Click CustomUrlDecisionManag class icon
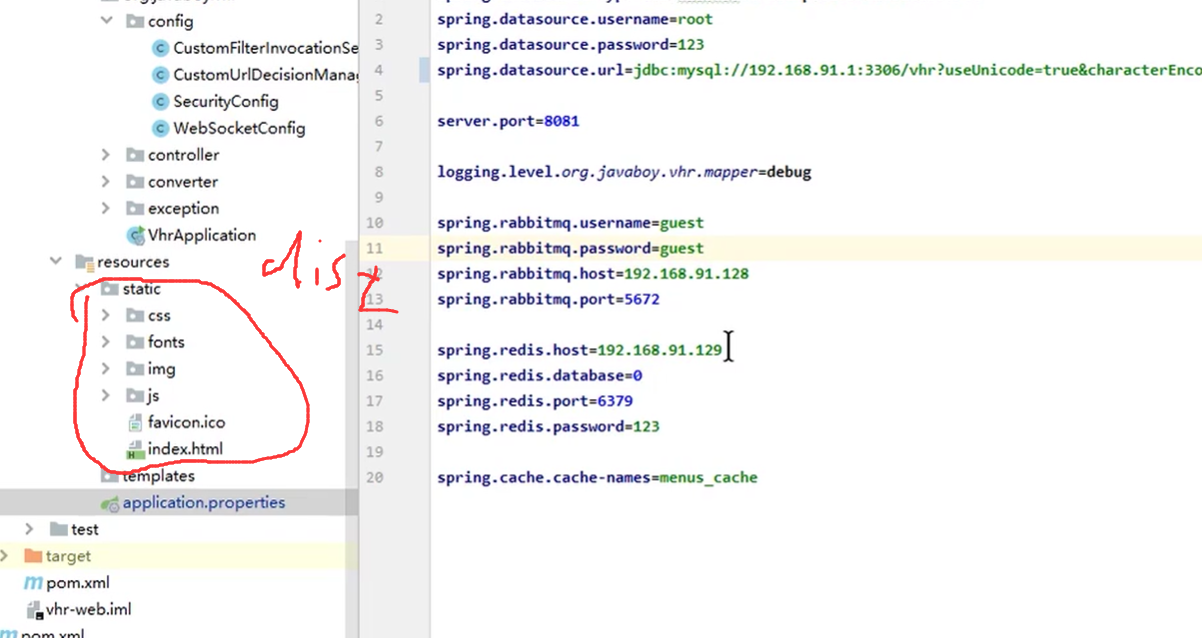This screenshot has height=638, width=1202. (161, 75)
